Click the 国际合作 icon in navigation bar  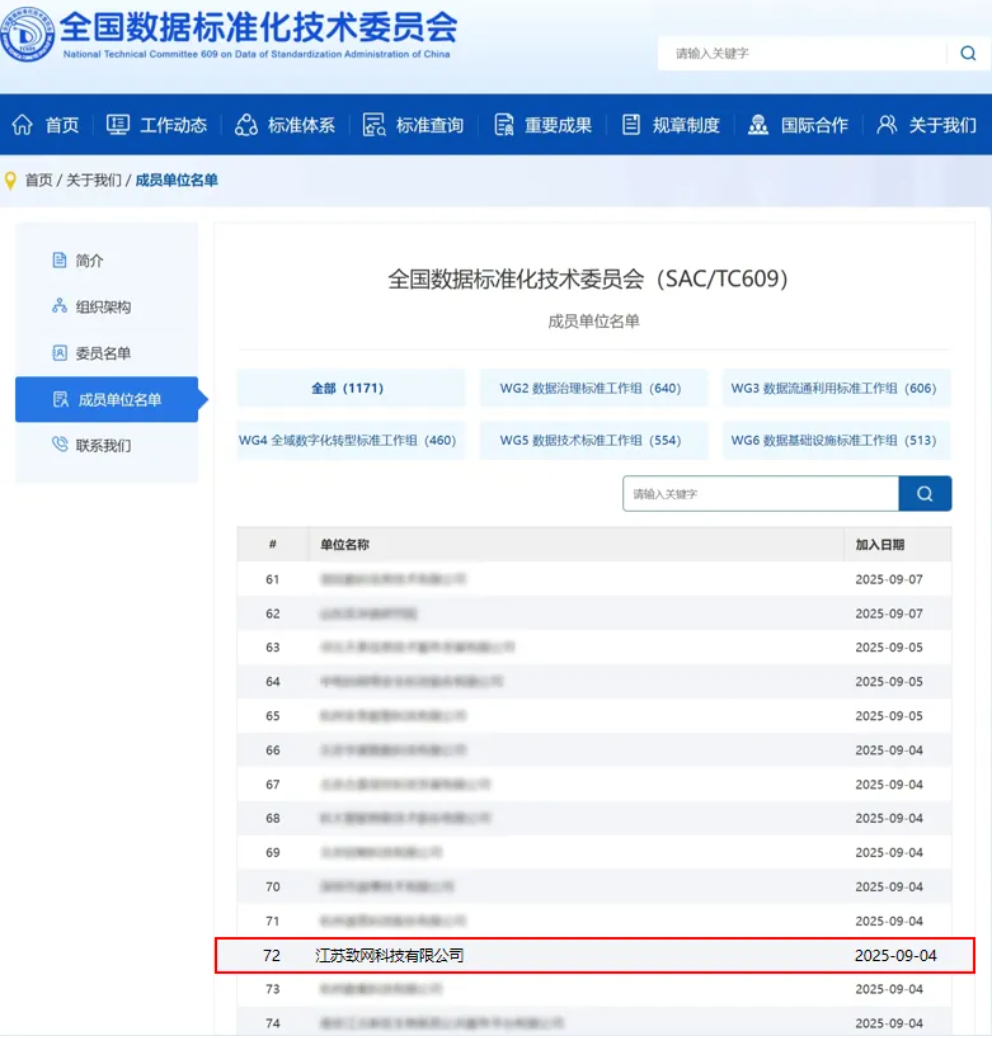tap(758, 125)
